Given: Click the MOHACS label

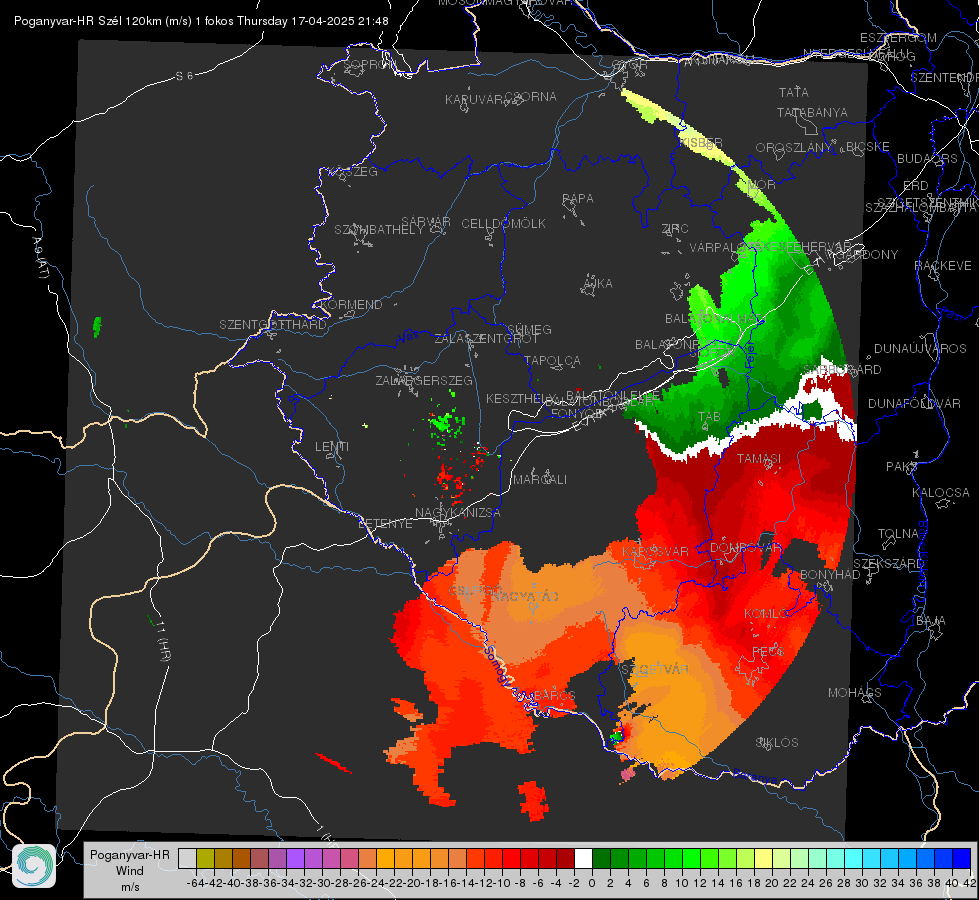Looking at the screenshot, I should 854,693.
